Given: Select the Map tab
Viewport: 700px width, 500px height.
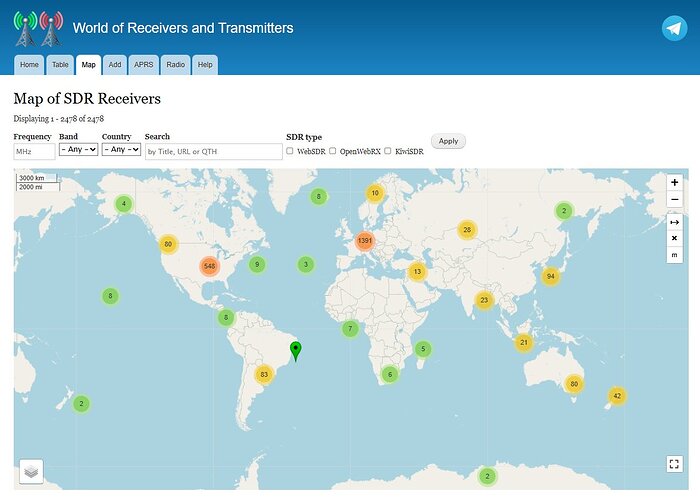Looking at the screenshot, I should coord(88,65).
